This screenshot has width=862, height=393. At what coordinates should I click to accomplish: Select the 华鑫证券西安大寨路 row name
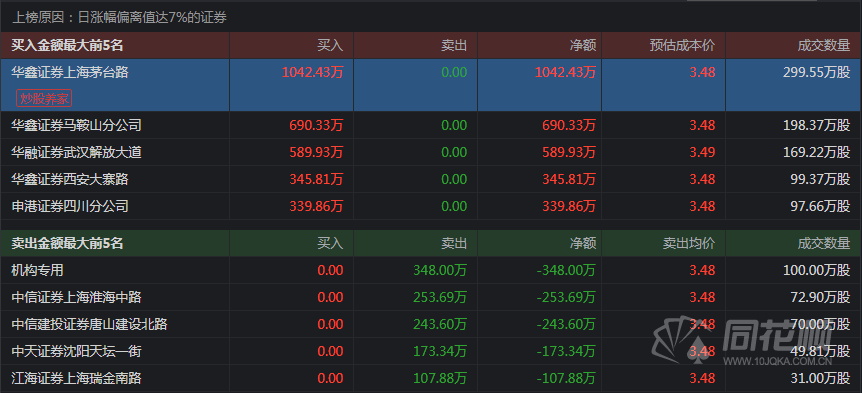pyautogui.click(x=70, y=179)
